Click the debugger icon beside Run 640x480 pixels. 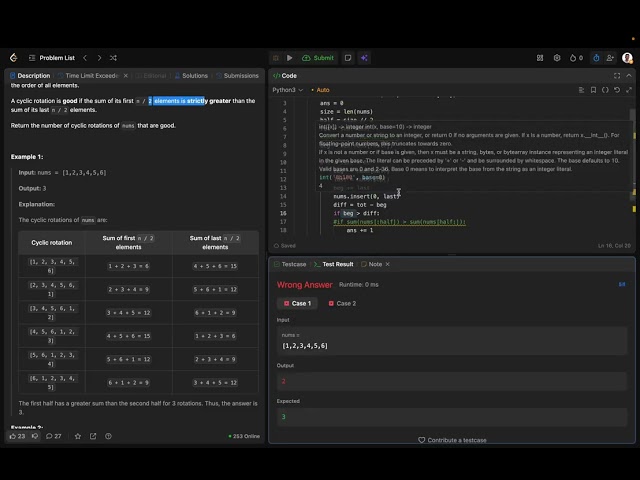coord(276,58)
